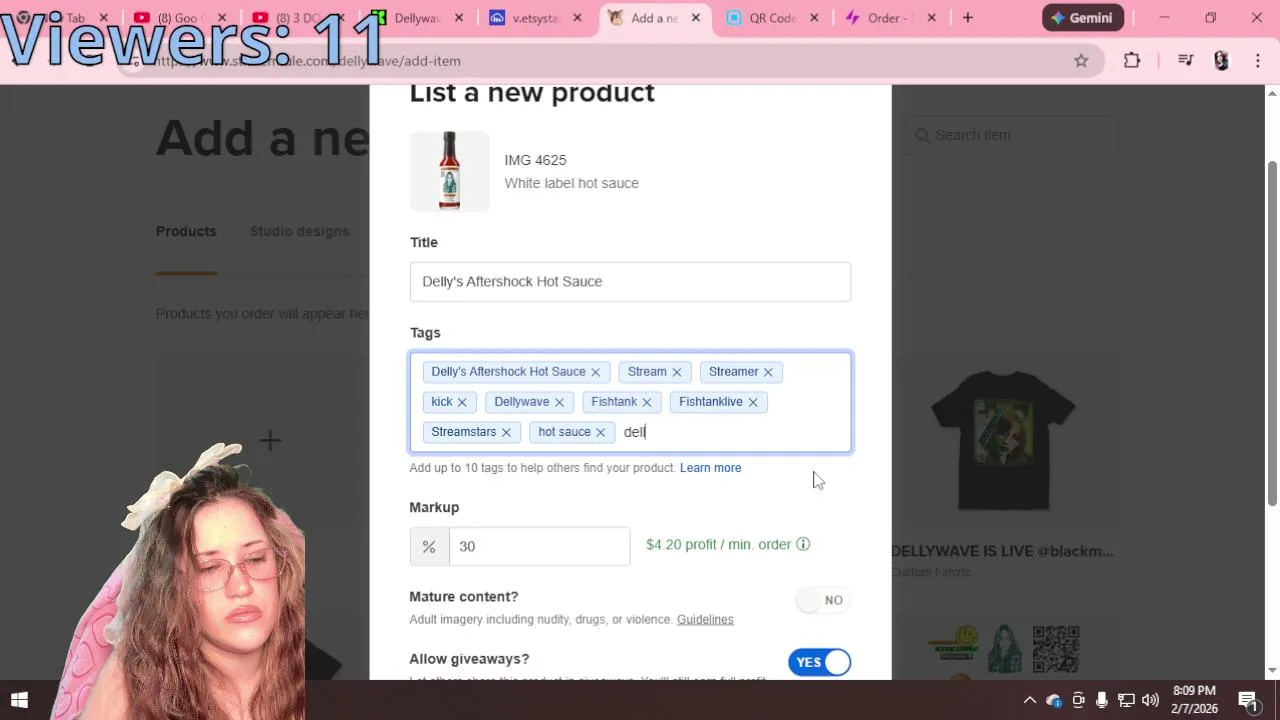This screenshot has height=720, width=1280.
Task: Bookmark this page with the star
Action: [1081, 61]
